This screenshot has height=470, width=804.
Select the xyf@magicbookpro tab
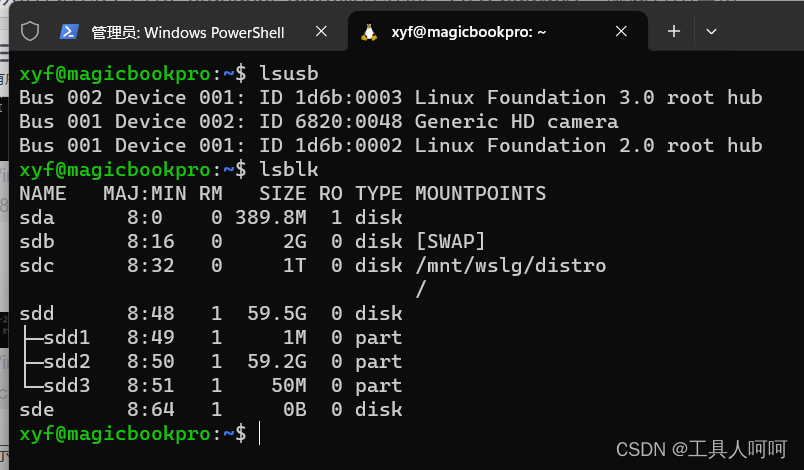[x=469, y=32]
